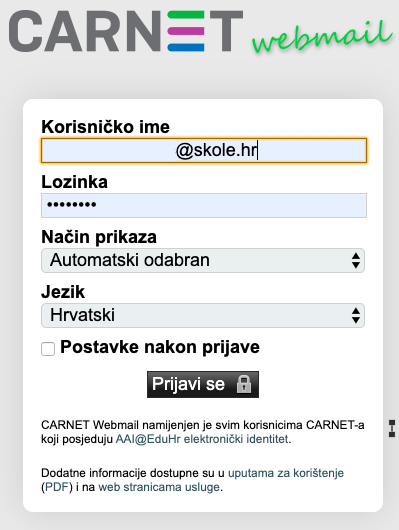Click the Postavke nakon prijave label
The height and width of the screenshot is (530, 399).
tap(160, 347)
